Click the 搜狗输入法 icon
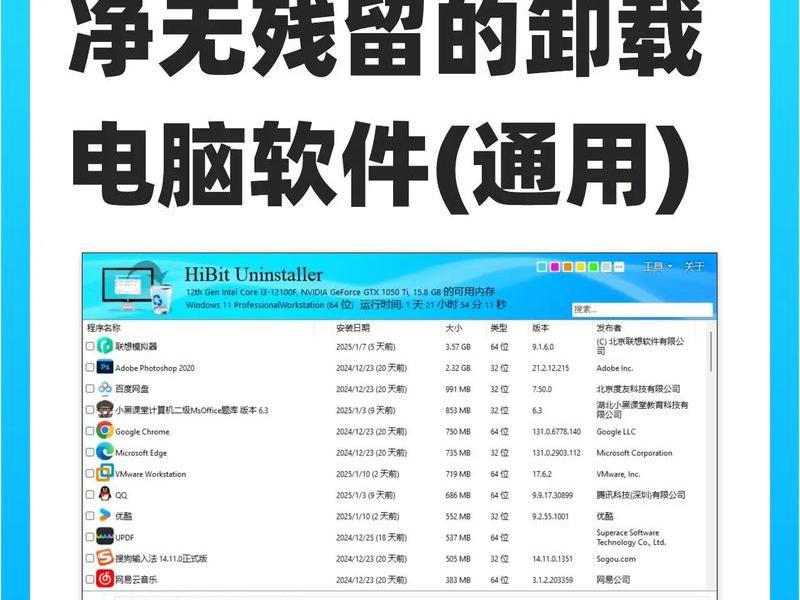The height and width of the screenshot is (600, 800). pyautogui.click(x=105, y=558)
